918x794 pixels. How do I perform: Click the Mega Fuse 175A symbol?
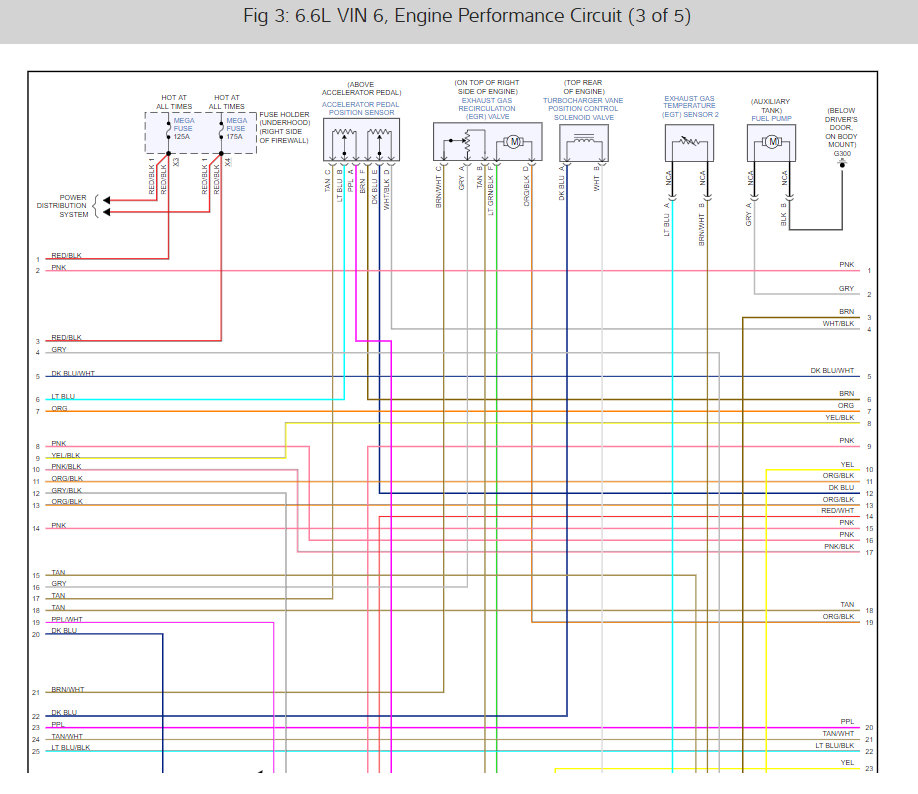pyautogui.click(x=221, y=130)
